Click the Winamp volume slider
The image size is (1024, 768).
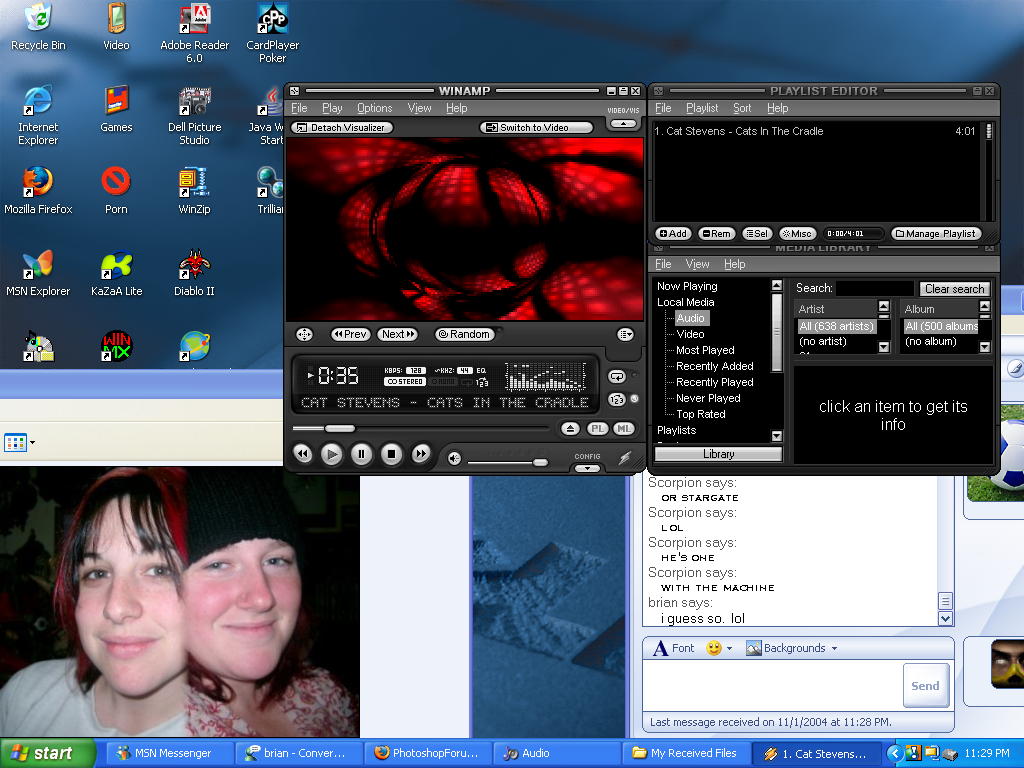540,462
